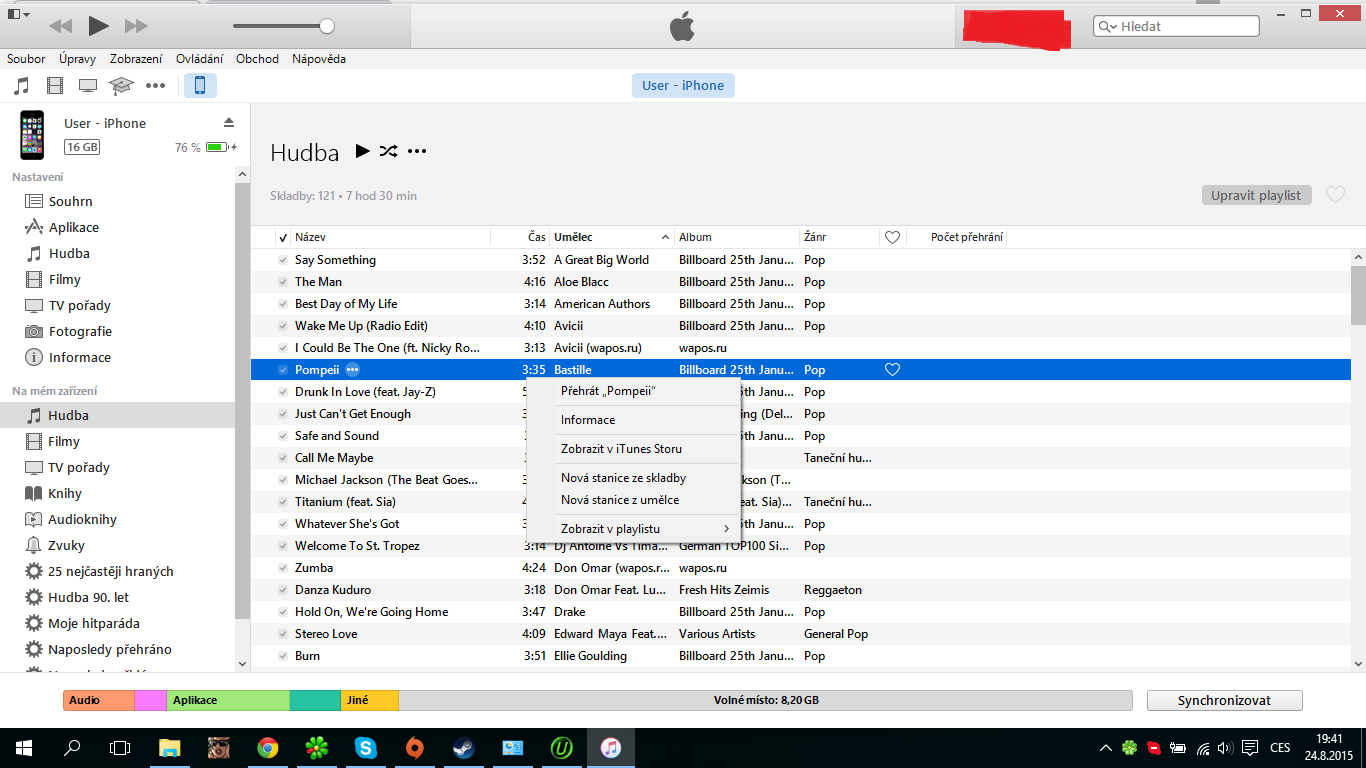Screen dimensions: 1366x768
Task: Open the Movies library film icon
Action: [x=55, y=85]
